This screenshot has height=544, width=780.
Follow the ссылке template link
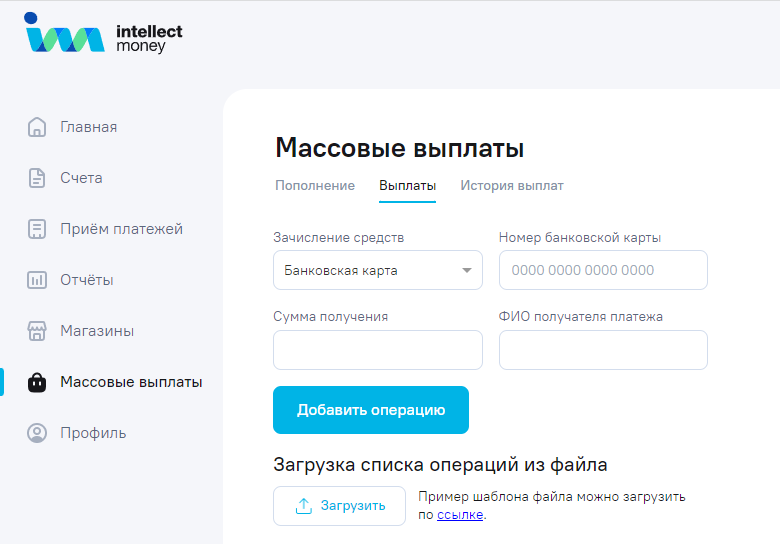point(460,515)
